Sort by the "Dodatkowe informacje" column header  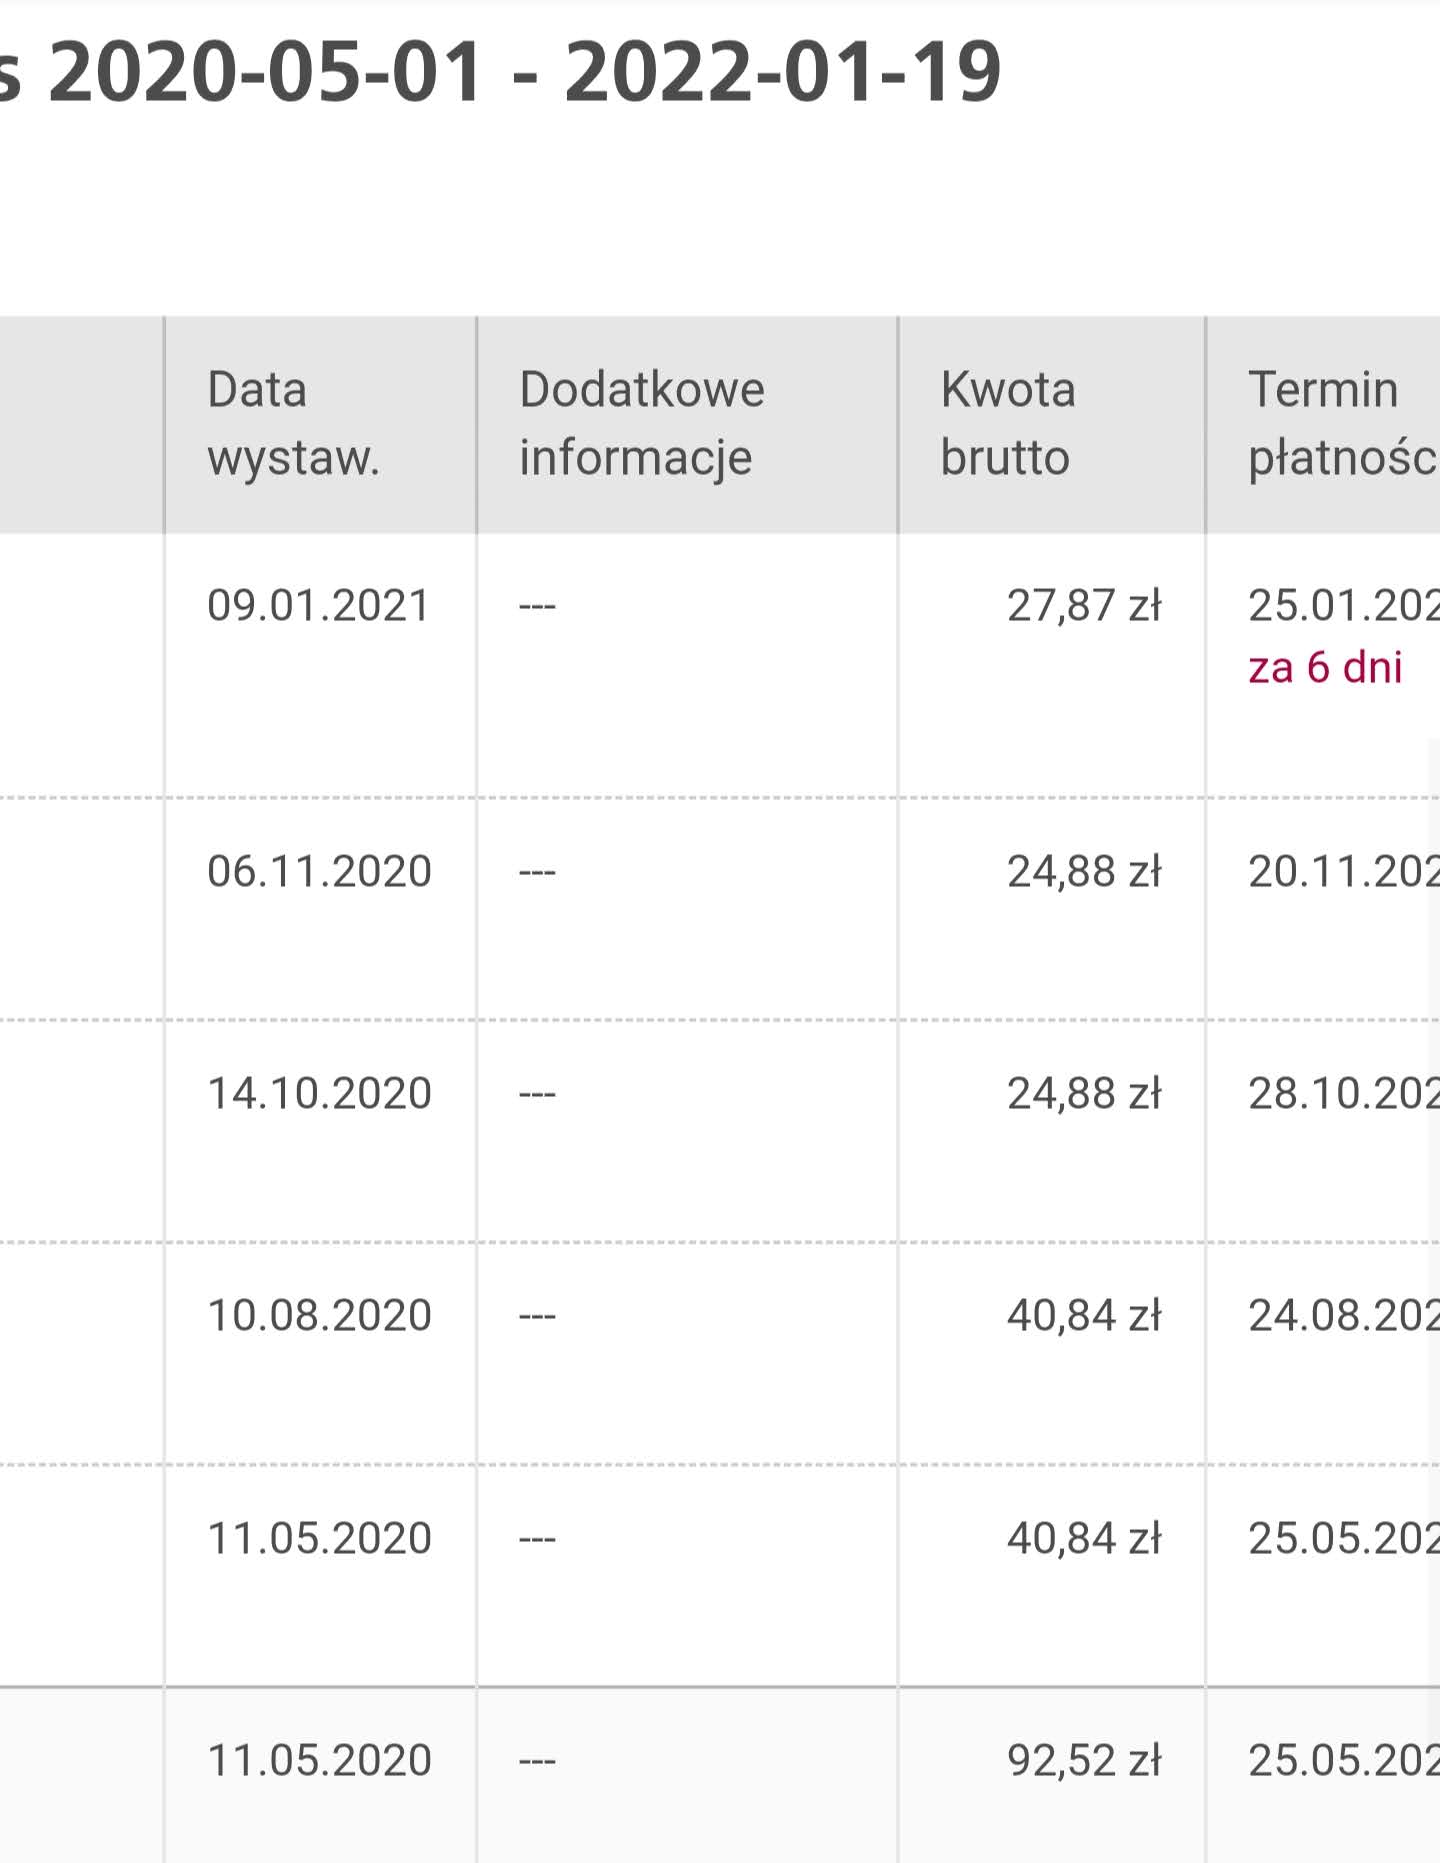641,423
